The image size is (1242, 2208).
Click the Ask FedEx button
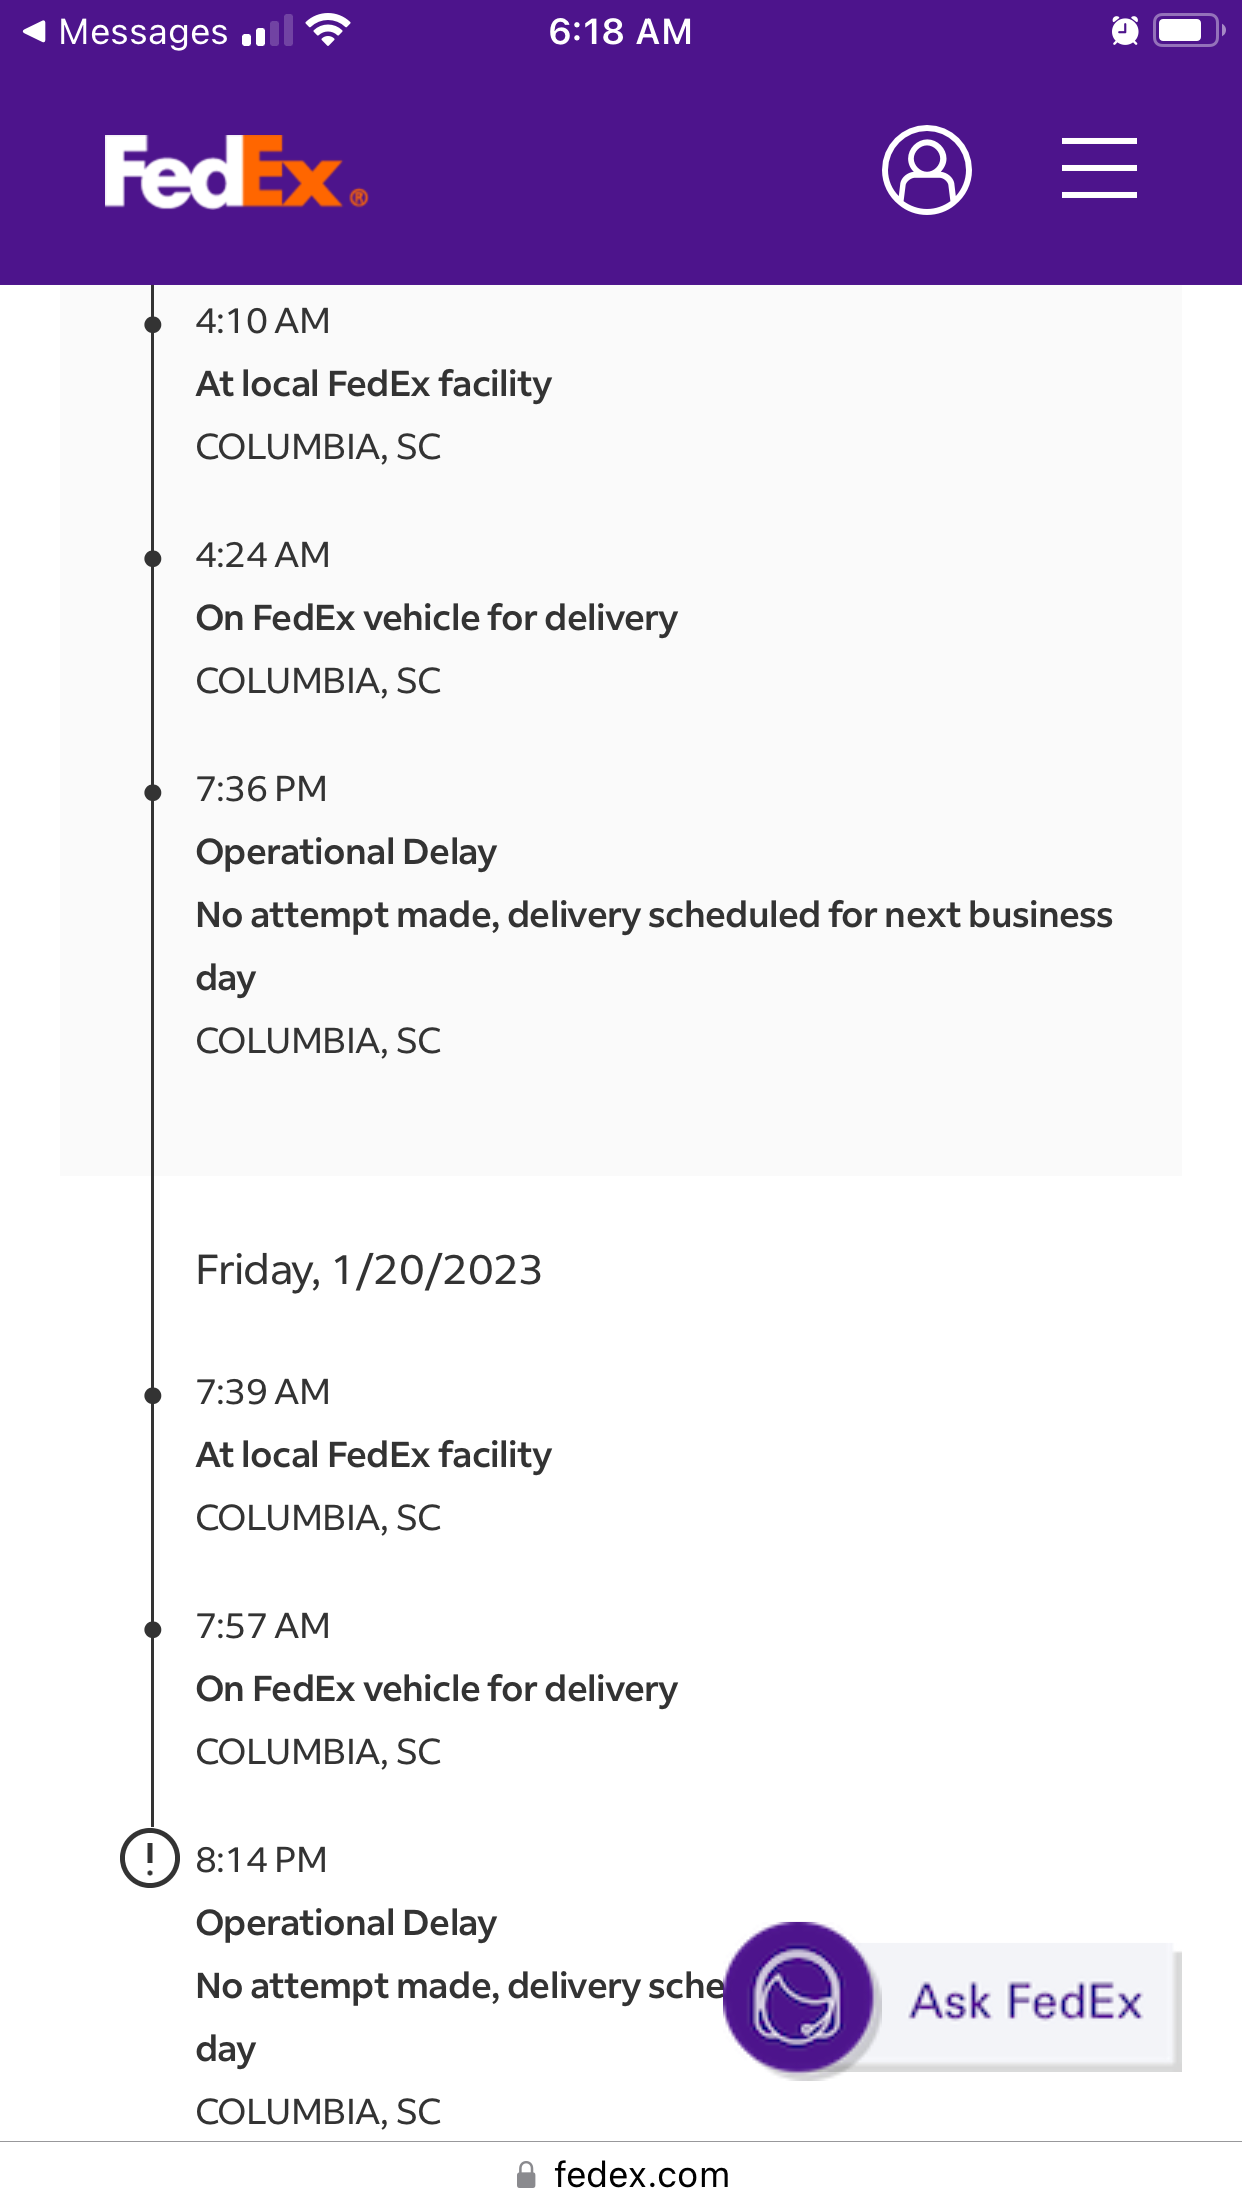click(x=1024, y=2000)
